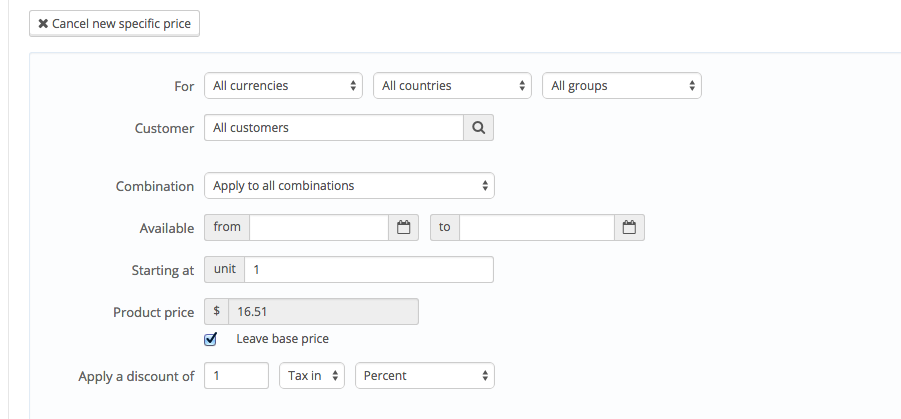Select the Apply to all combinations dropdown
This screenshot has height=419, width=901.
point(348,186)
